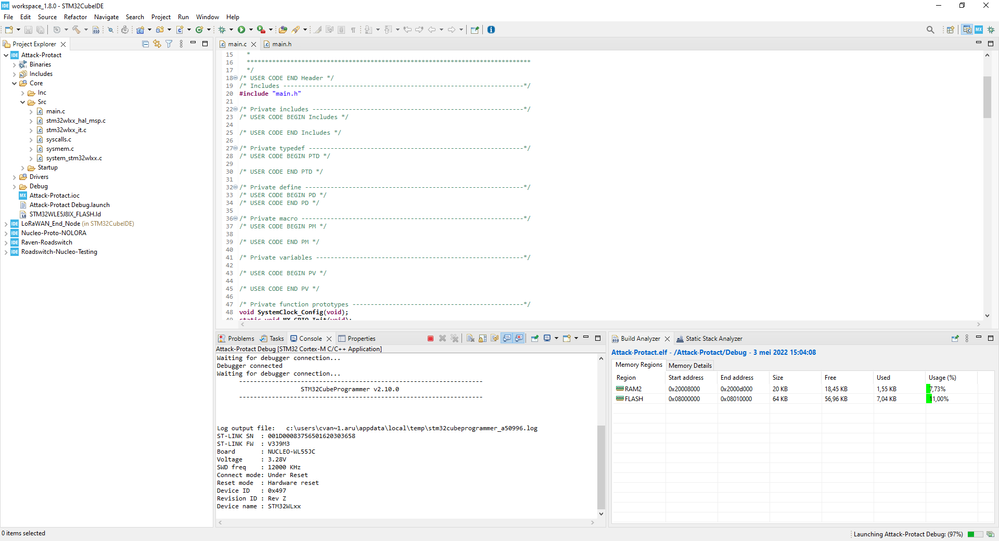This screenshot has height=541, width=999.
Task: Toggle Link with Editor in Project Explorer
Action: (157, 44)
